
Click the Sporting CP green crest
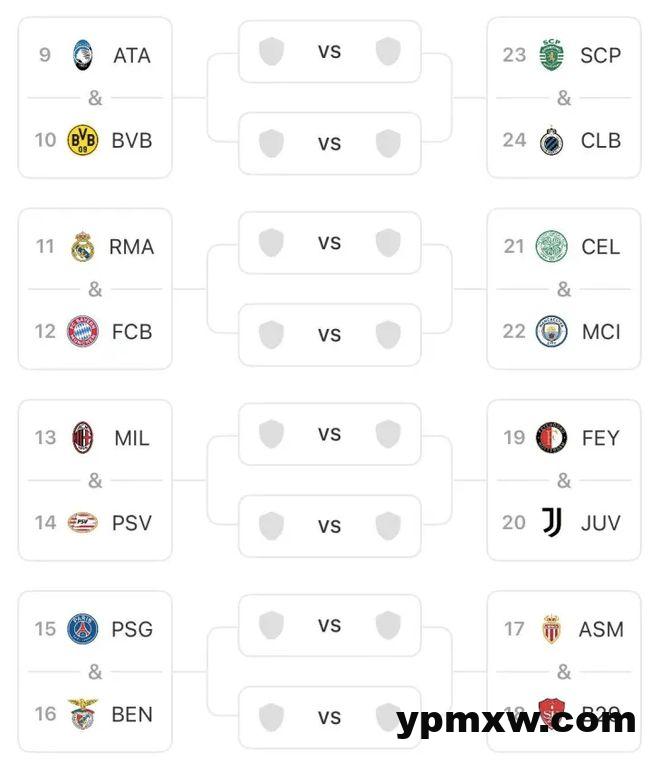pyautogui.click(x=552, y=55)
